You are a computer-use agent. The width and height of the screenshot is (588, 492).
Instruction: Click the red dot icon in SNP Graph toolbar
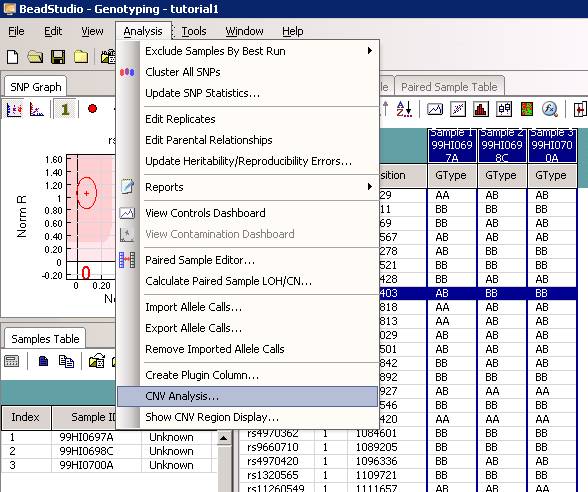[x=92, y=109]
